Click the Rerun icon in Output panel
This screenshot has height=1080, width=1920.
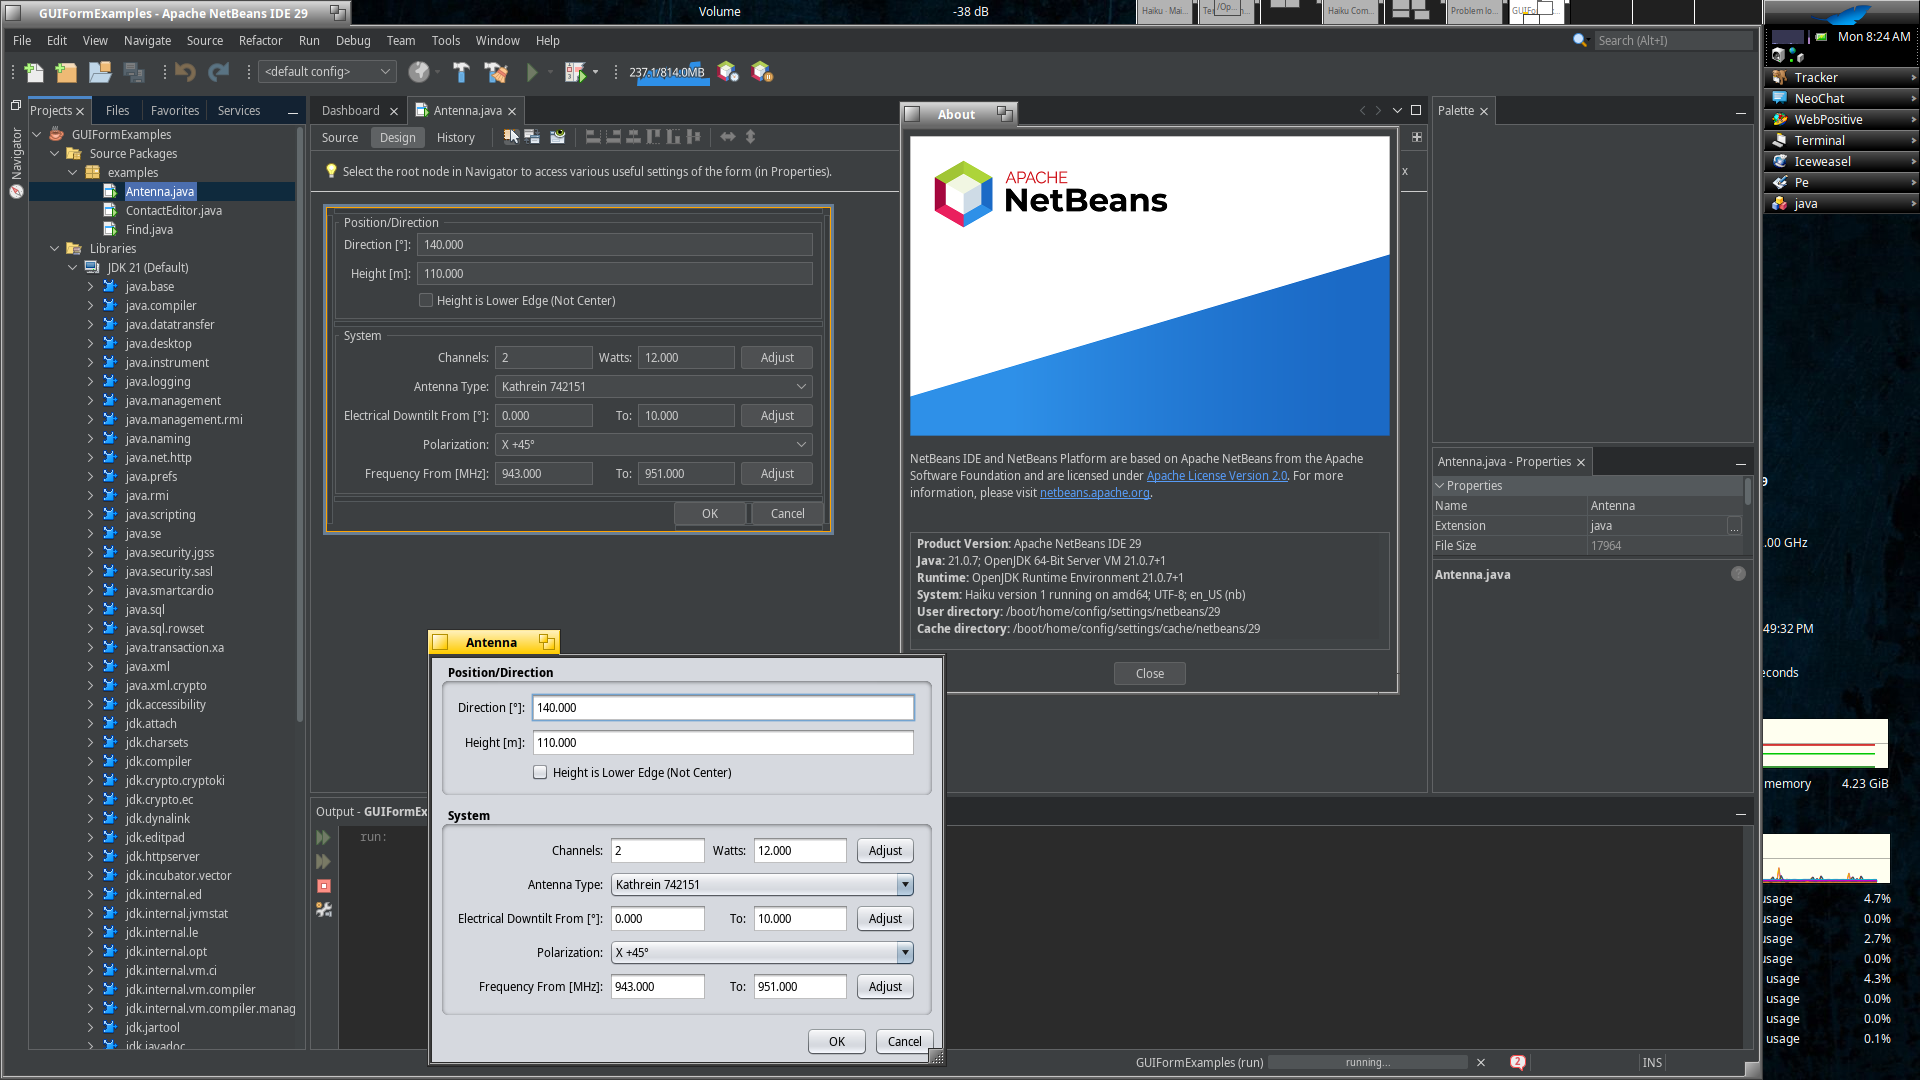(x=323, y=838)
